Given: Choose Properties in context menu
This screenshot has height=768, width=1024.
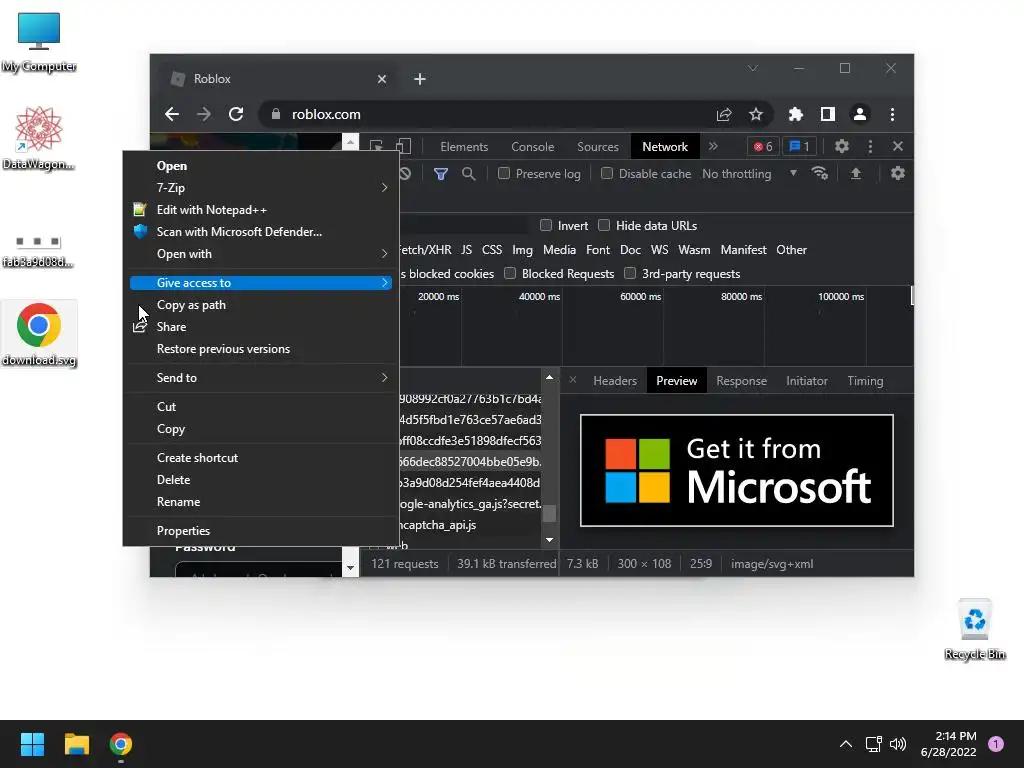Looking at the screenshot, I should [261, 531].
